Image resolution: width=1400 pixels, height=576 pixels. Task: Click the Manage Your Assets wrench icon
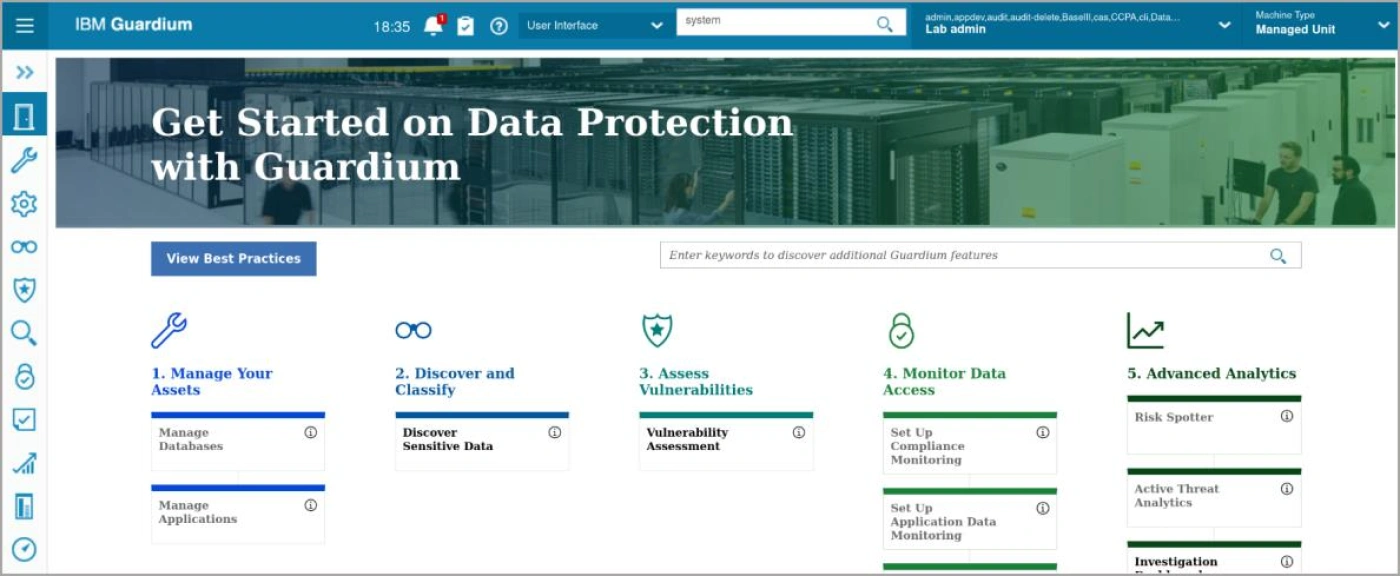coord(169,330)
